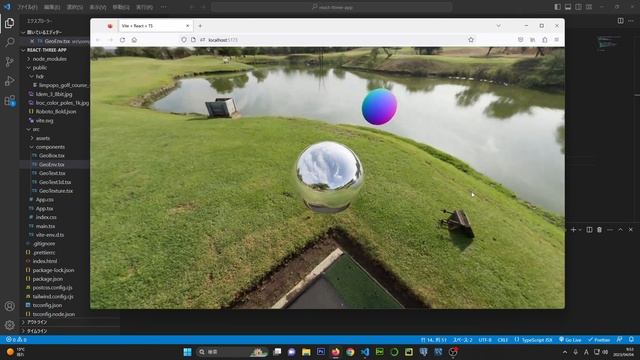Open GeoTexture.tsx in the explorer
Screen dimensions: 640x360
tap(56, 191)
